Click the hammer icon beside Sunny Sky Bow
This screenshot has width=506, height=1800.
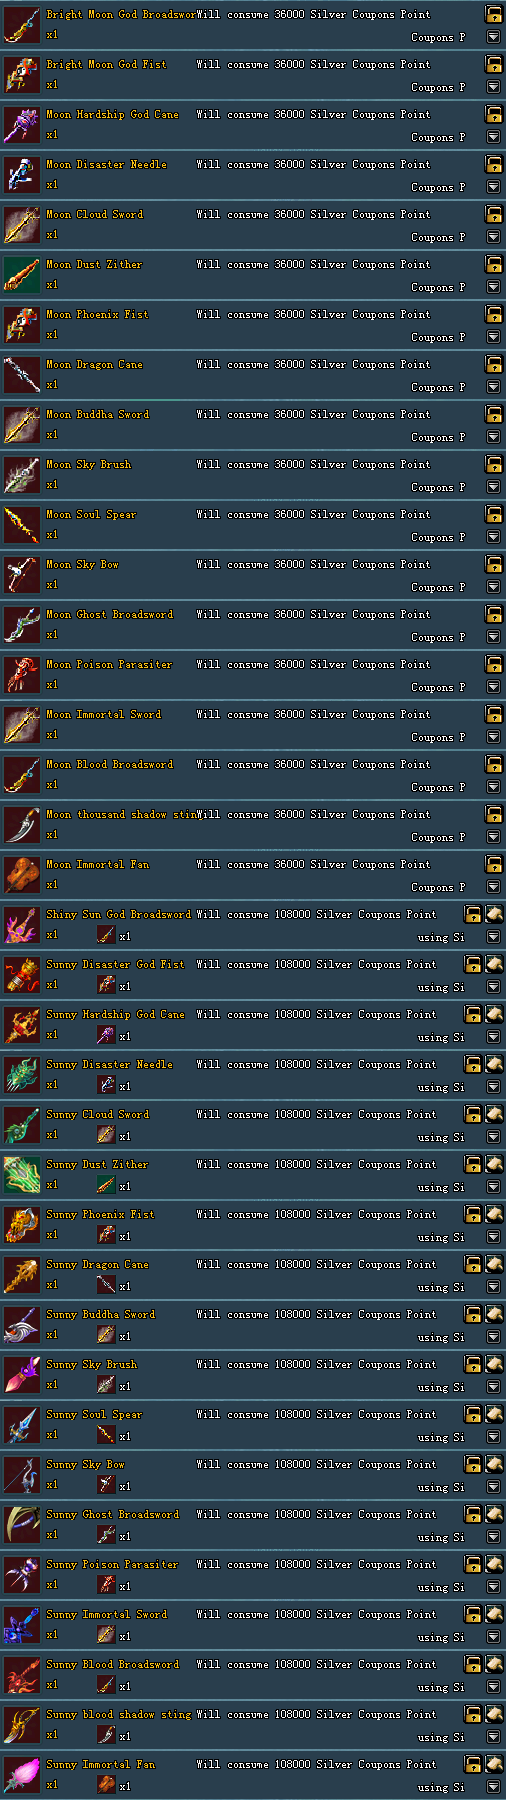pos(494,1464)
